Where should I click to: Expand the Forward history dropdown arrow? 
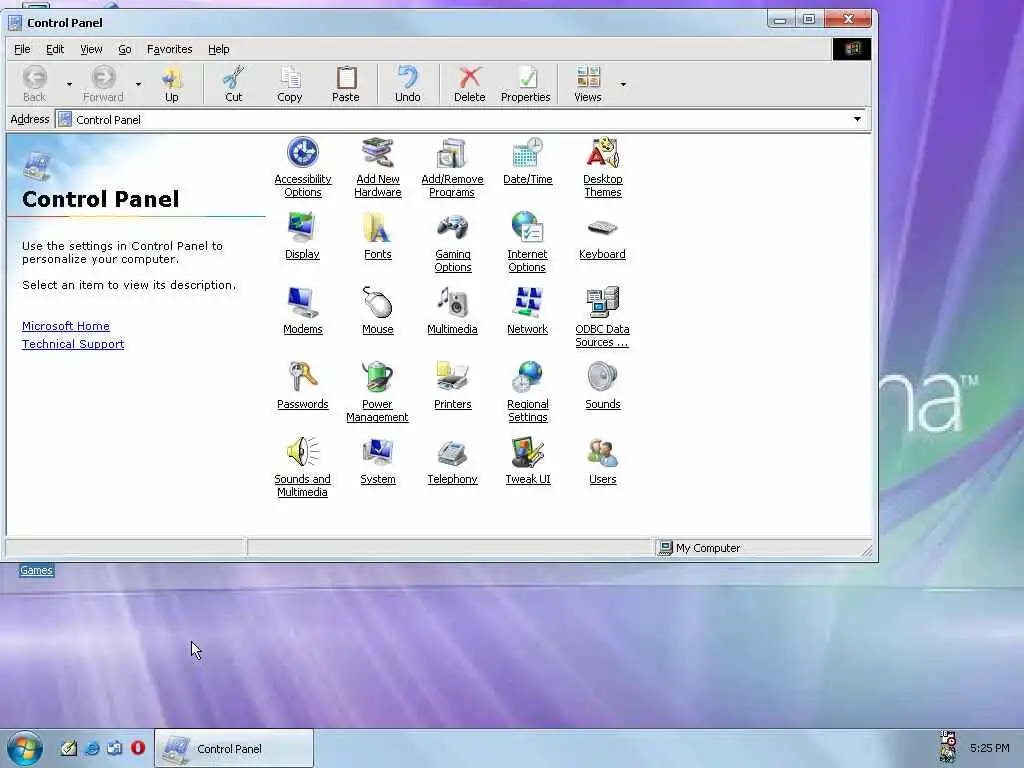138,84
